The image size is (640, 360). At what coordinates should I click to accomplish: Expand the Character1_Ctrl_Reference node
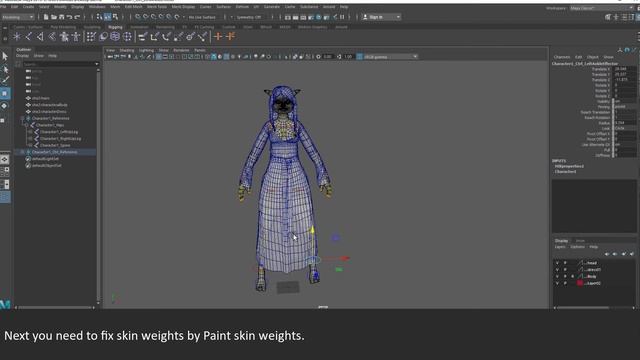[22, 152]
